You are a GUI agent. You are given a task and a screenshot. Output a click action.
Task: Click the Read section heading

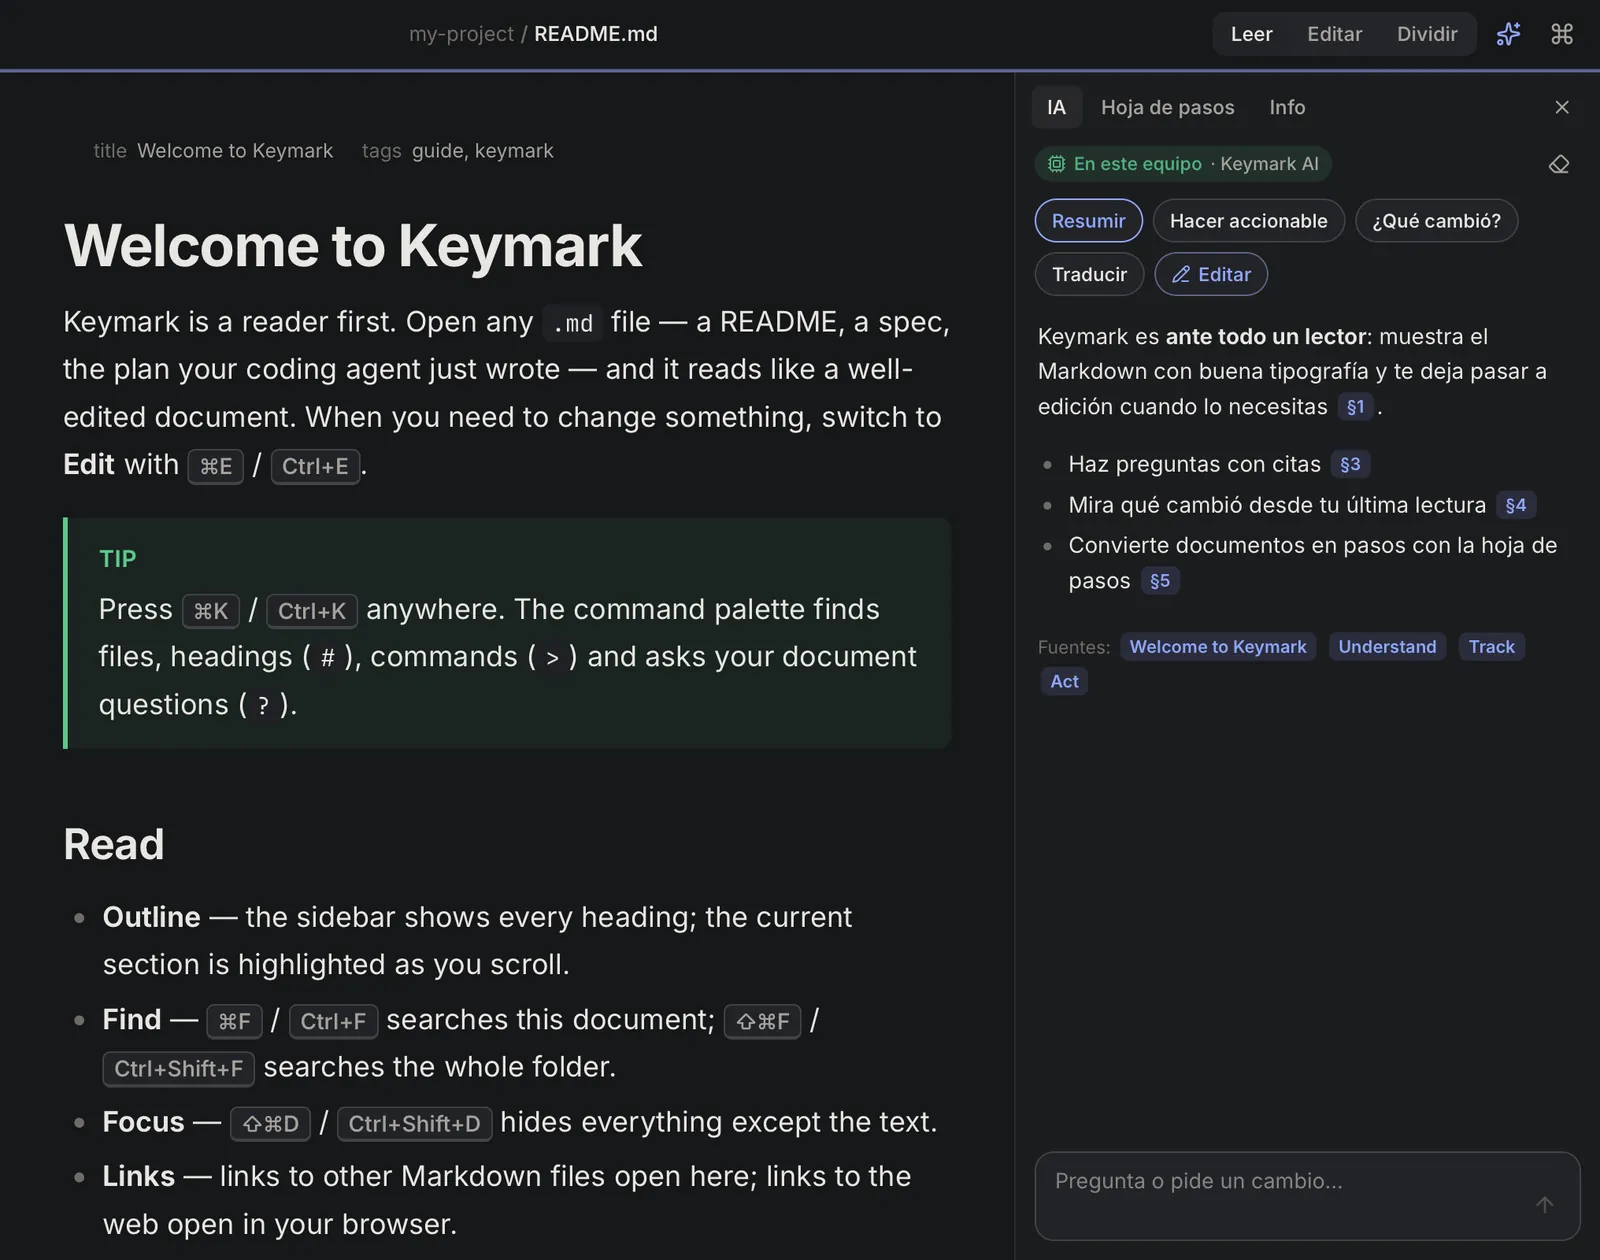coord(114,845)
